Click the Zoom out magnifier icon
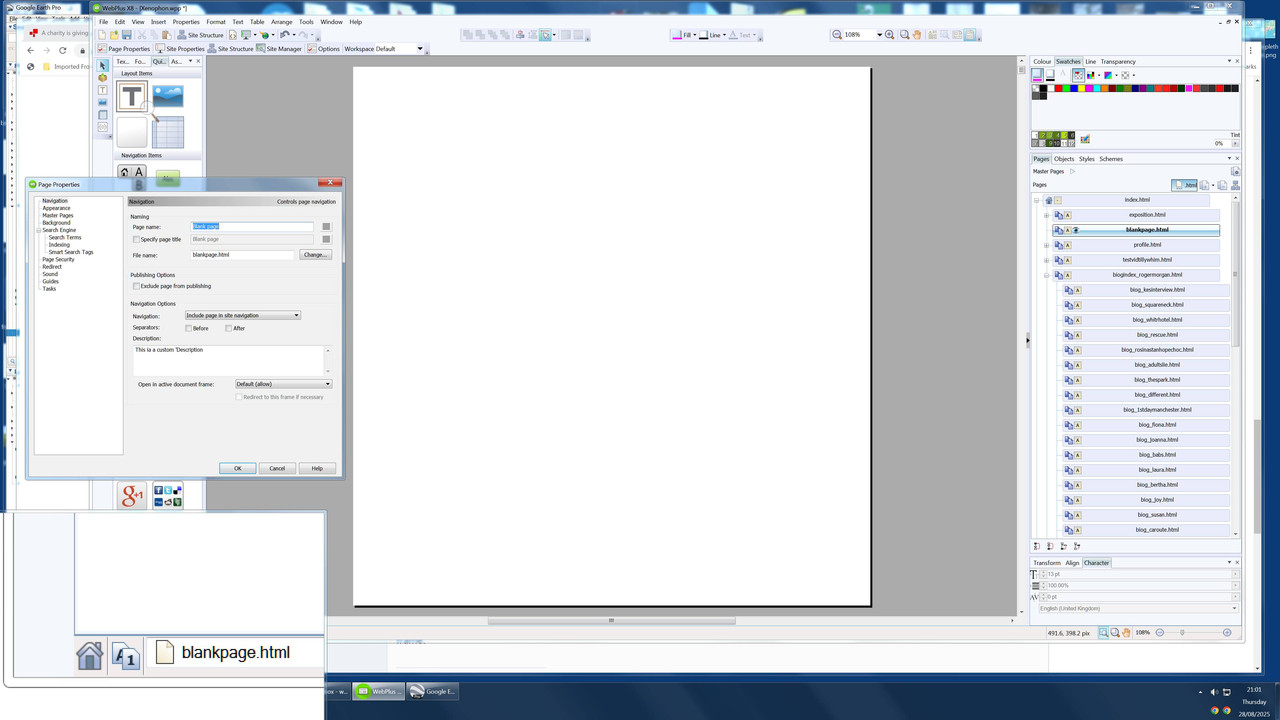 [x=837, y=35]
